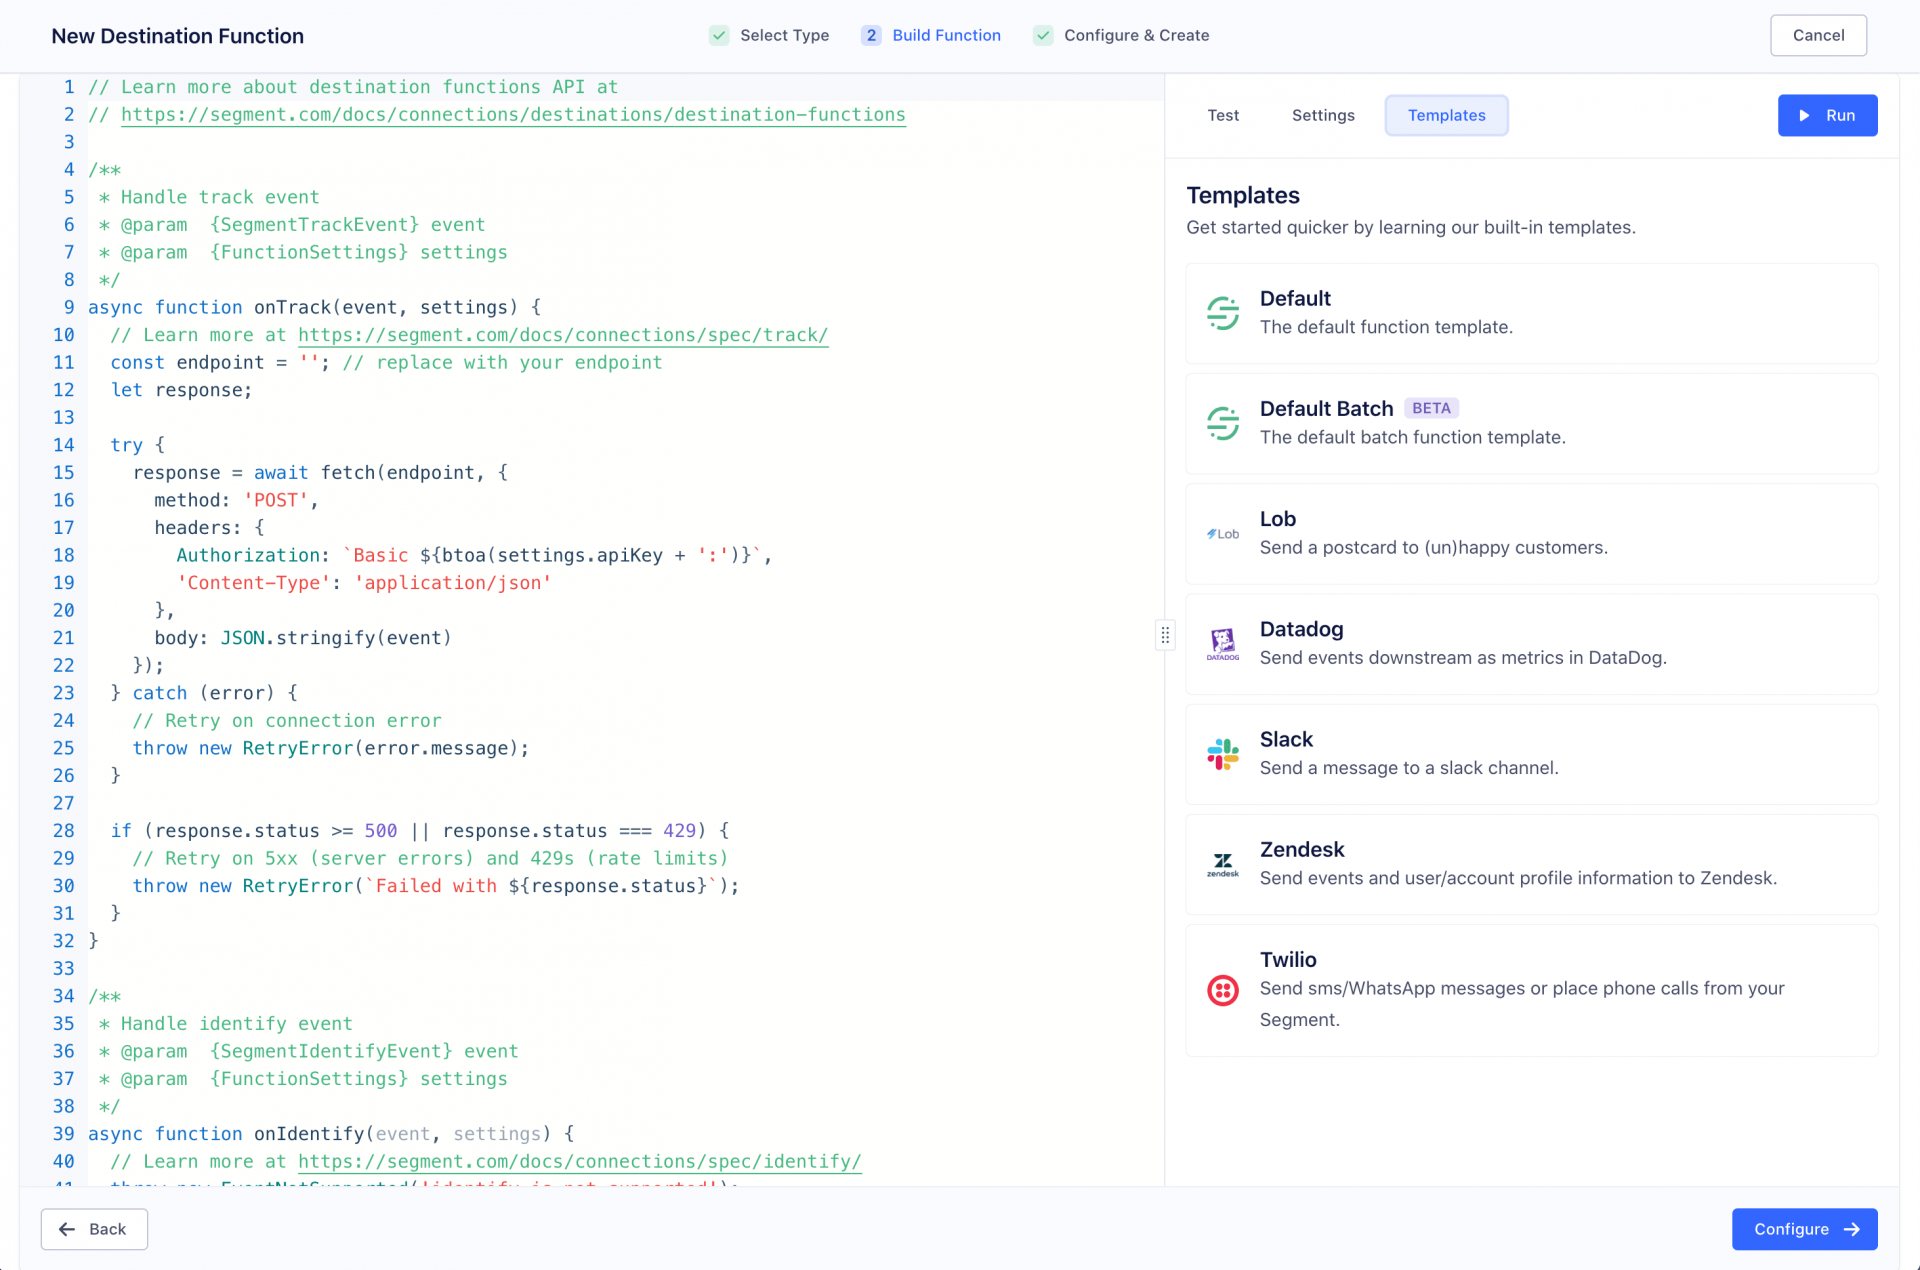Select the Templates tab

tap(1446, 115)
